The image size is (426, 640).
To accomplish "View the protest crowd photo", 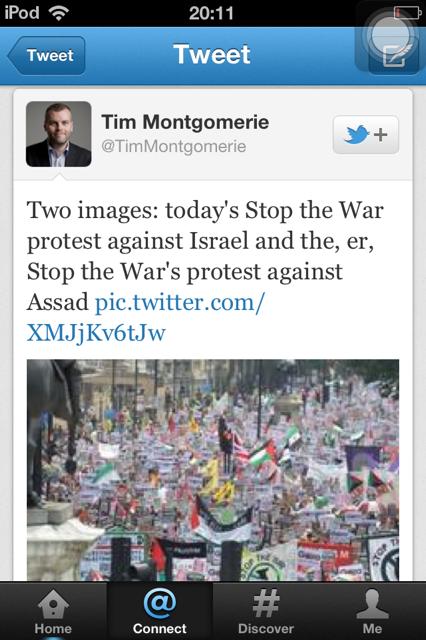I will point(213,470).
